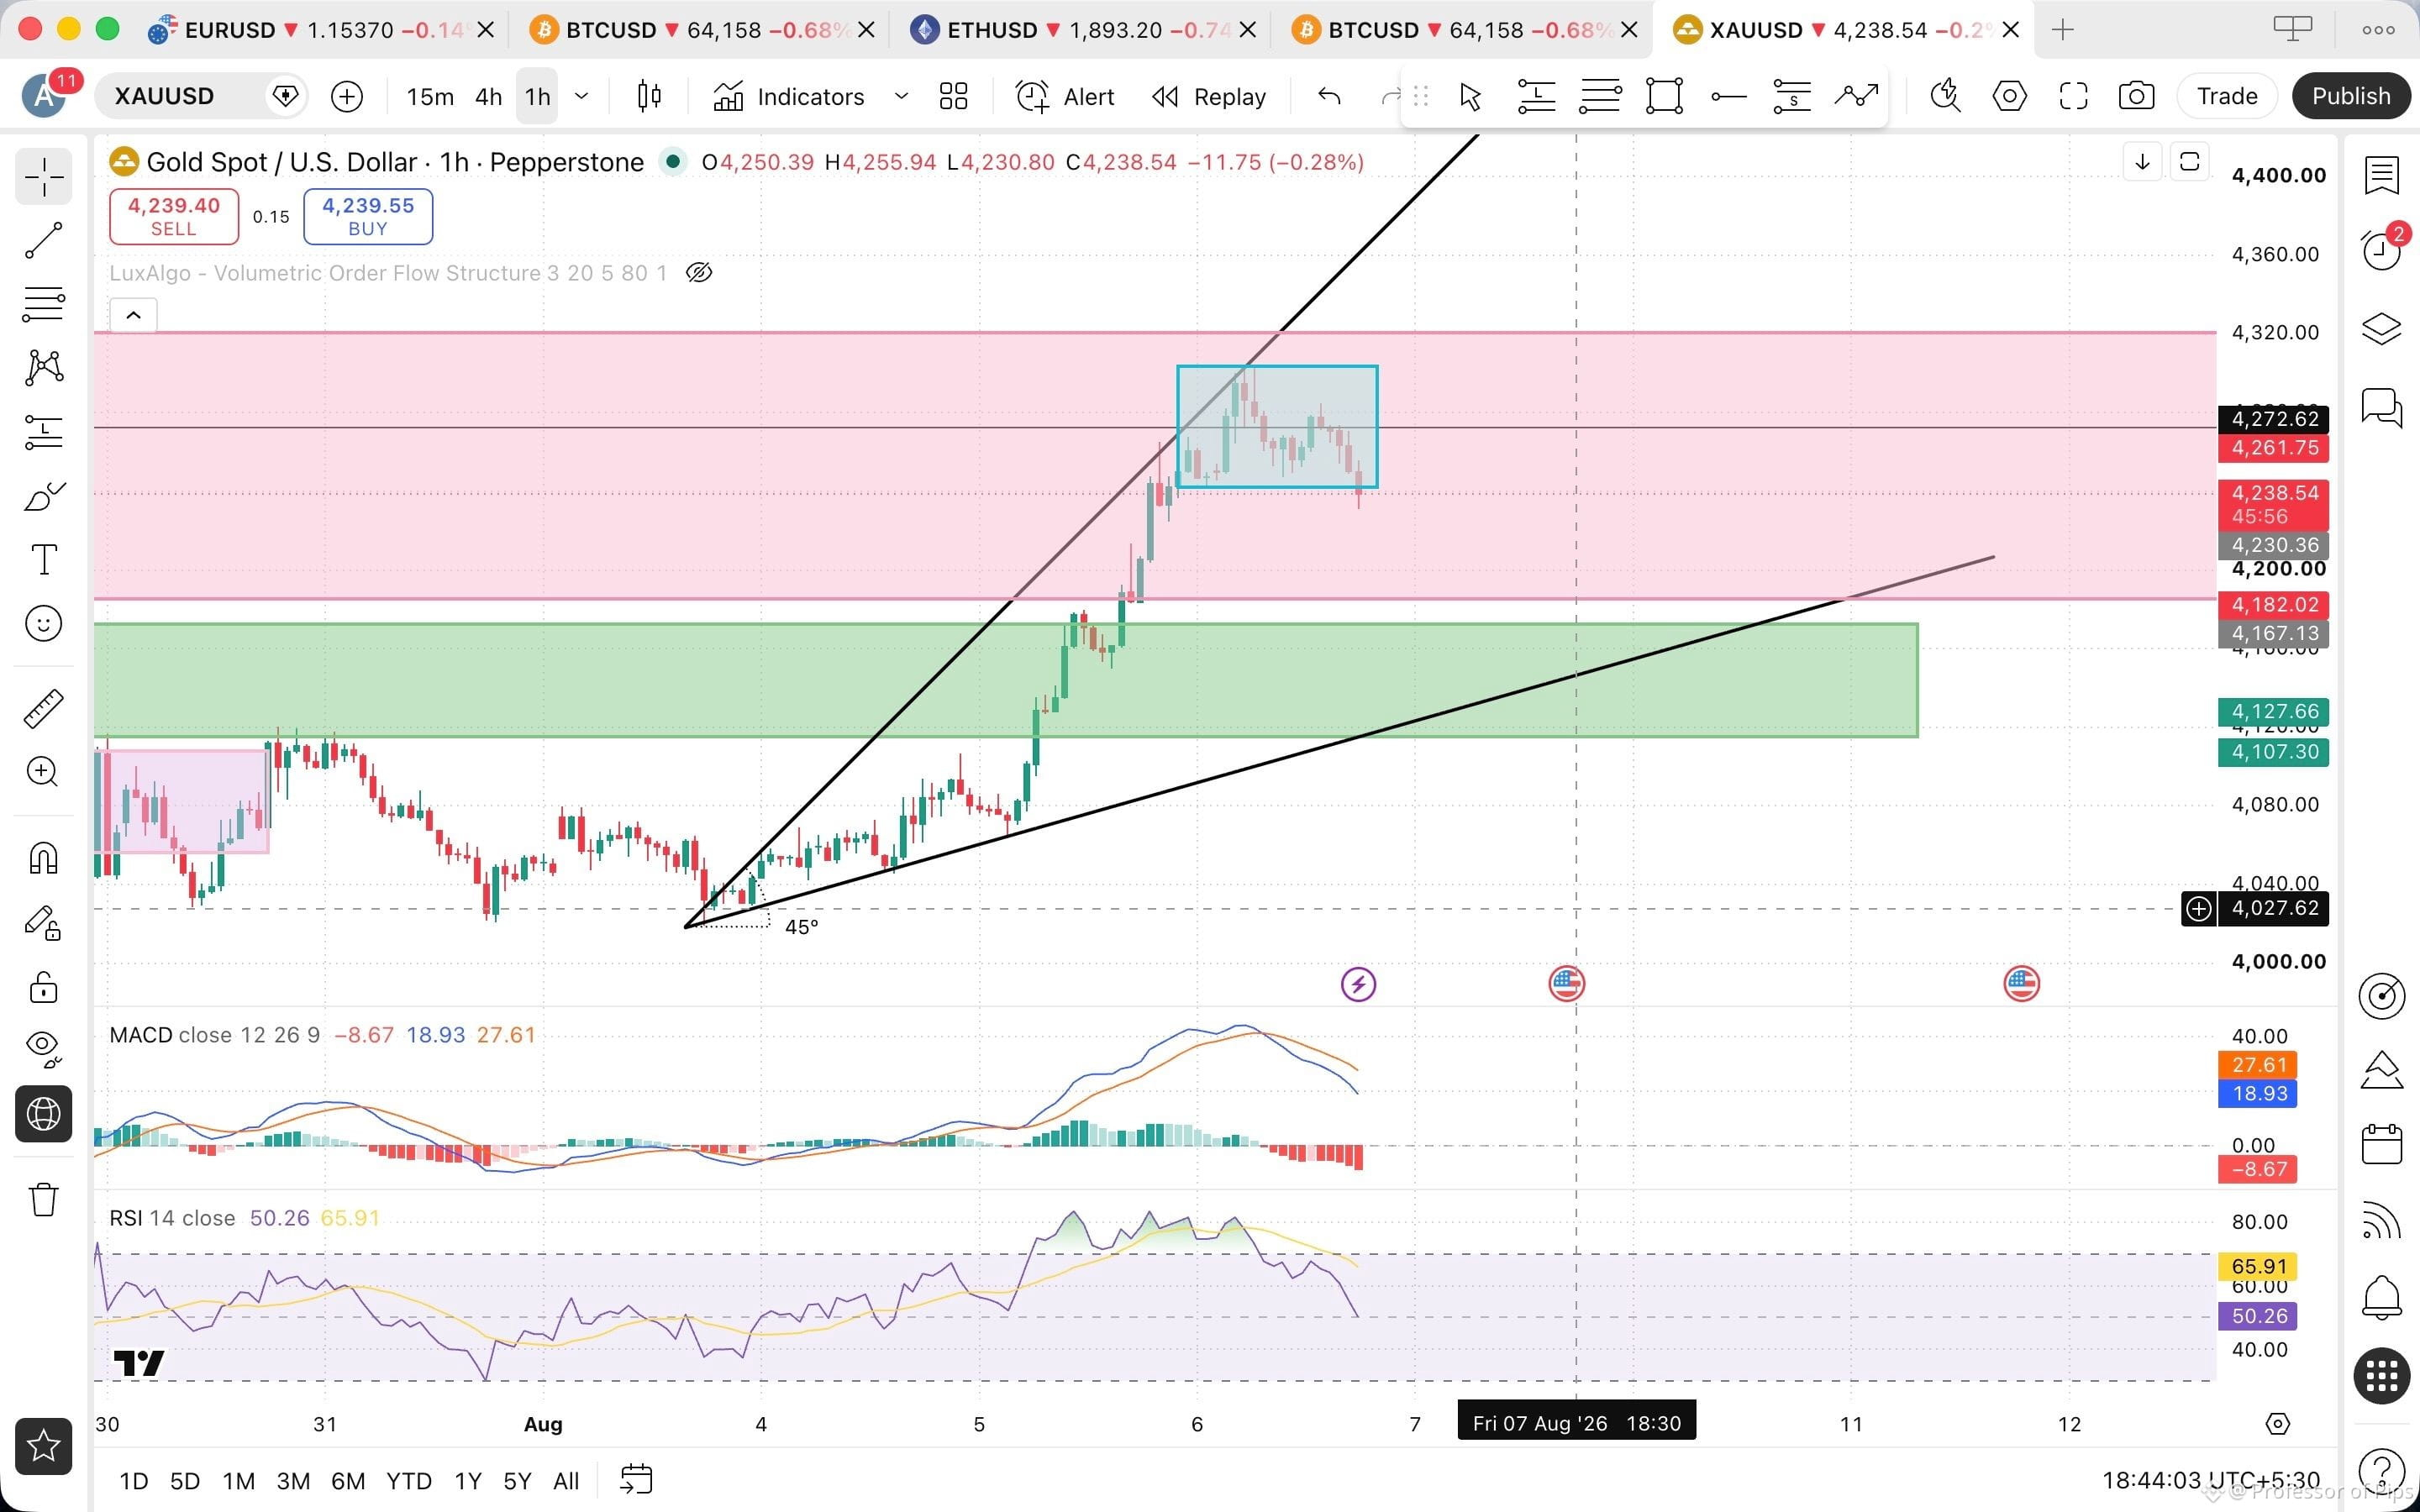Expand the Indicators favorites dropdown arrow
The width and height of the screenshot is (2420, 1512).
pyautogui.click(x=900, y=96)
